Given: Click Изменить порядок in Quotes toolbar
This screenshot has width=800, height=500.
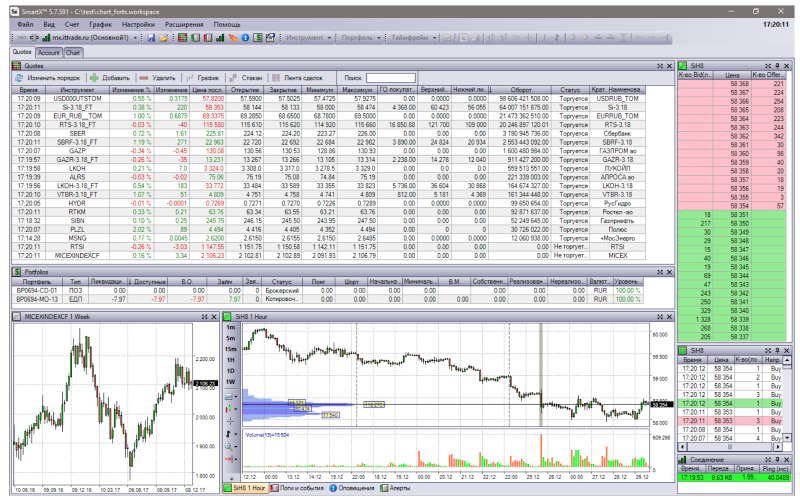Looking at the screenshot, I should [47, 78].
